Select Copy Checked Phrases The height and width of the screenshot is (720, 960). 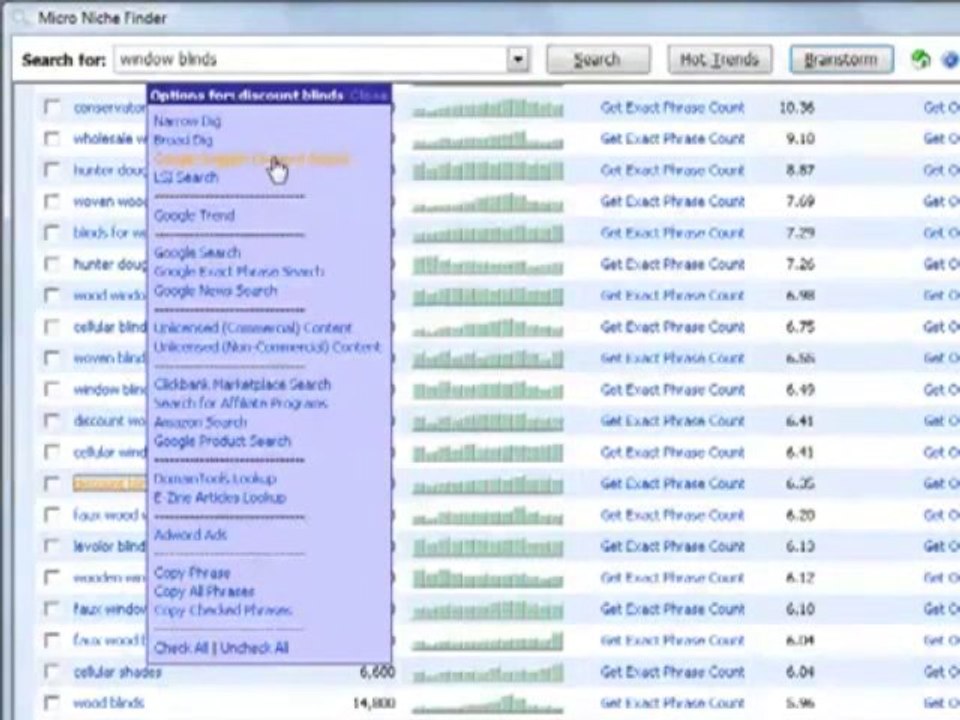(223, 610)
